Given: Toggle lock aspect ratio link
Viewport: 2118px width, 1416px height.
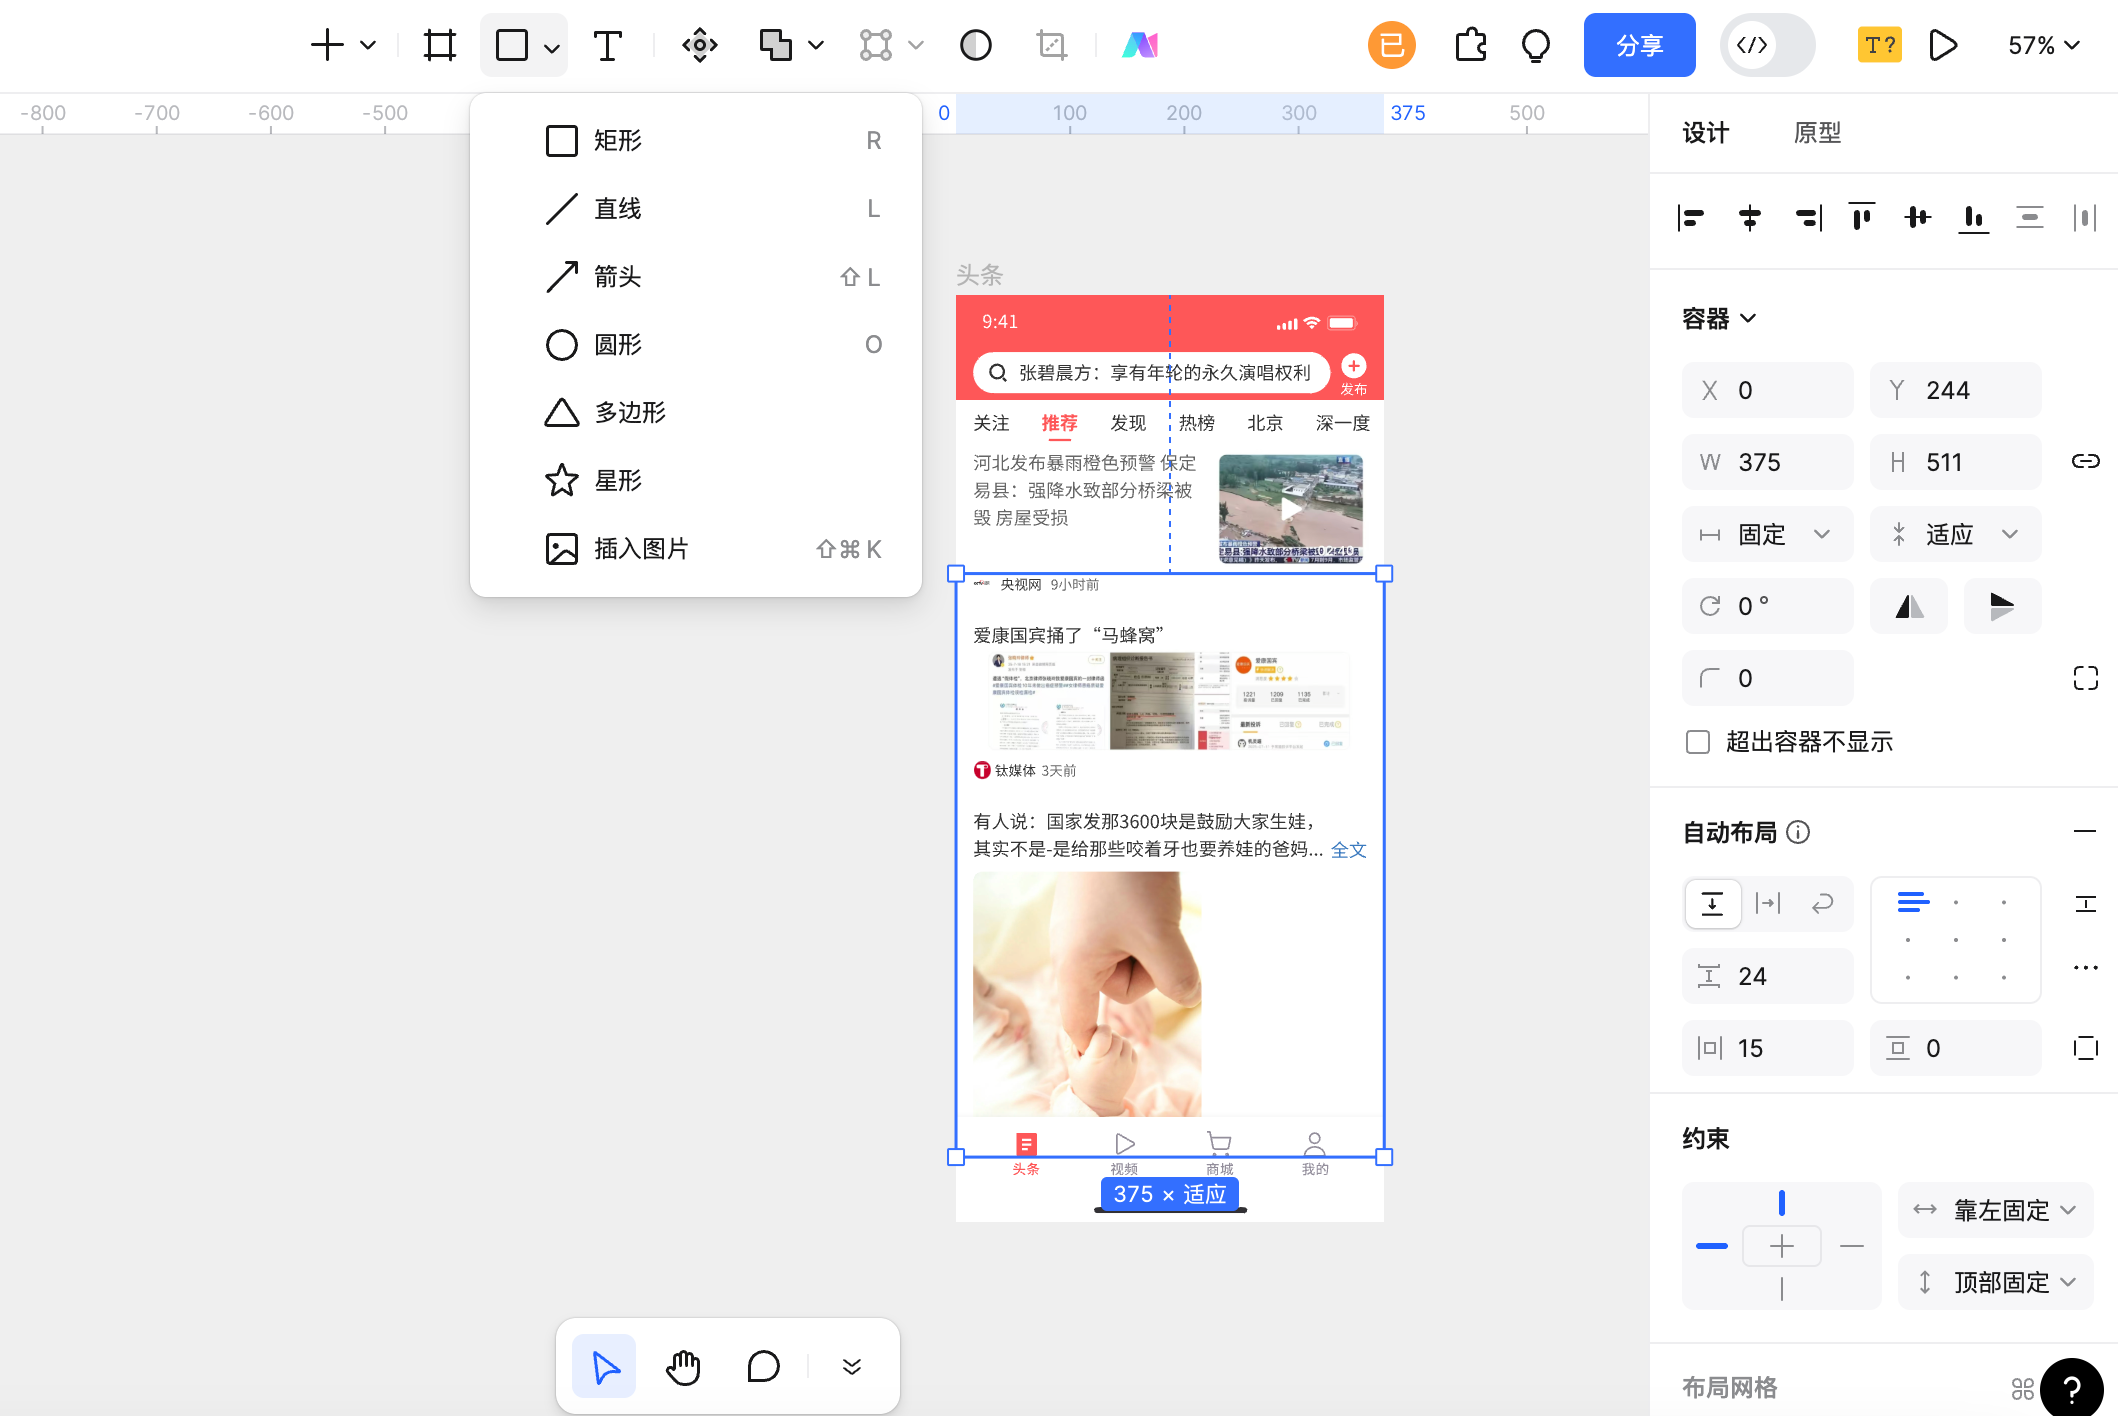Looking at the screenshot, I should pos(2085,461).
